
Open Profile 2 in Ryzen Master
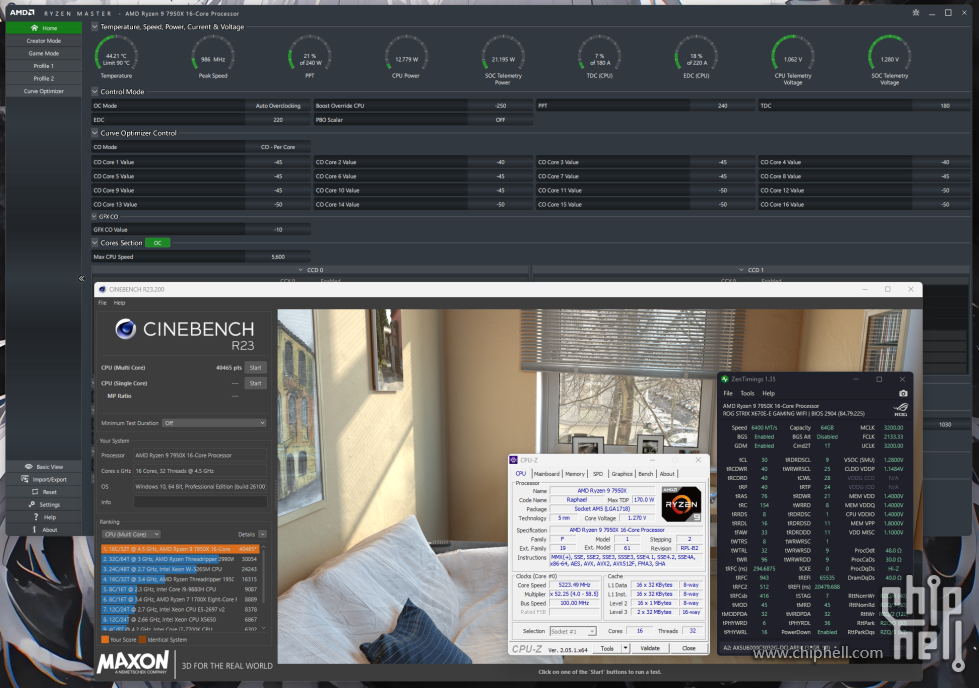click(x=44, y=79)
